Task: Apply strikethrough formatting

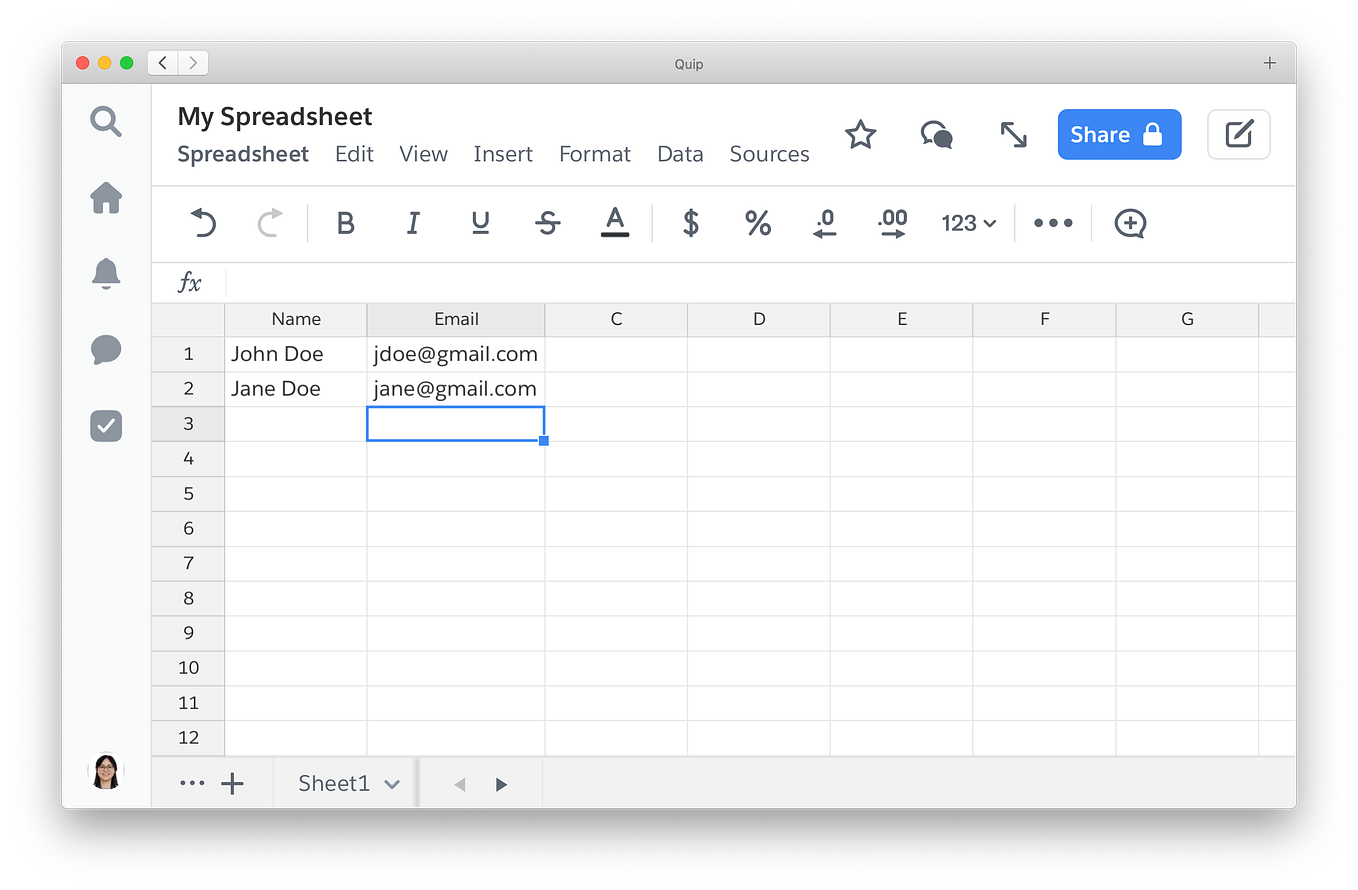Action: (547, 223)
